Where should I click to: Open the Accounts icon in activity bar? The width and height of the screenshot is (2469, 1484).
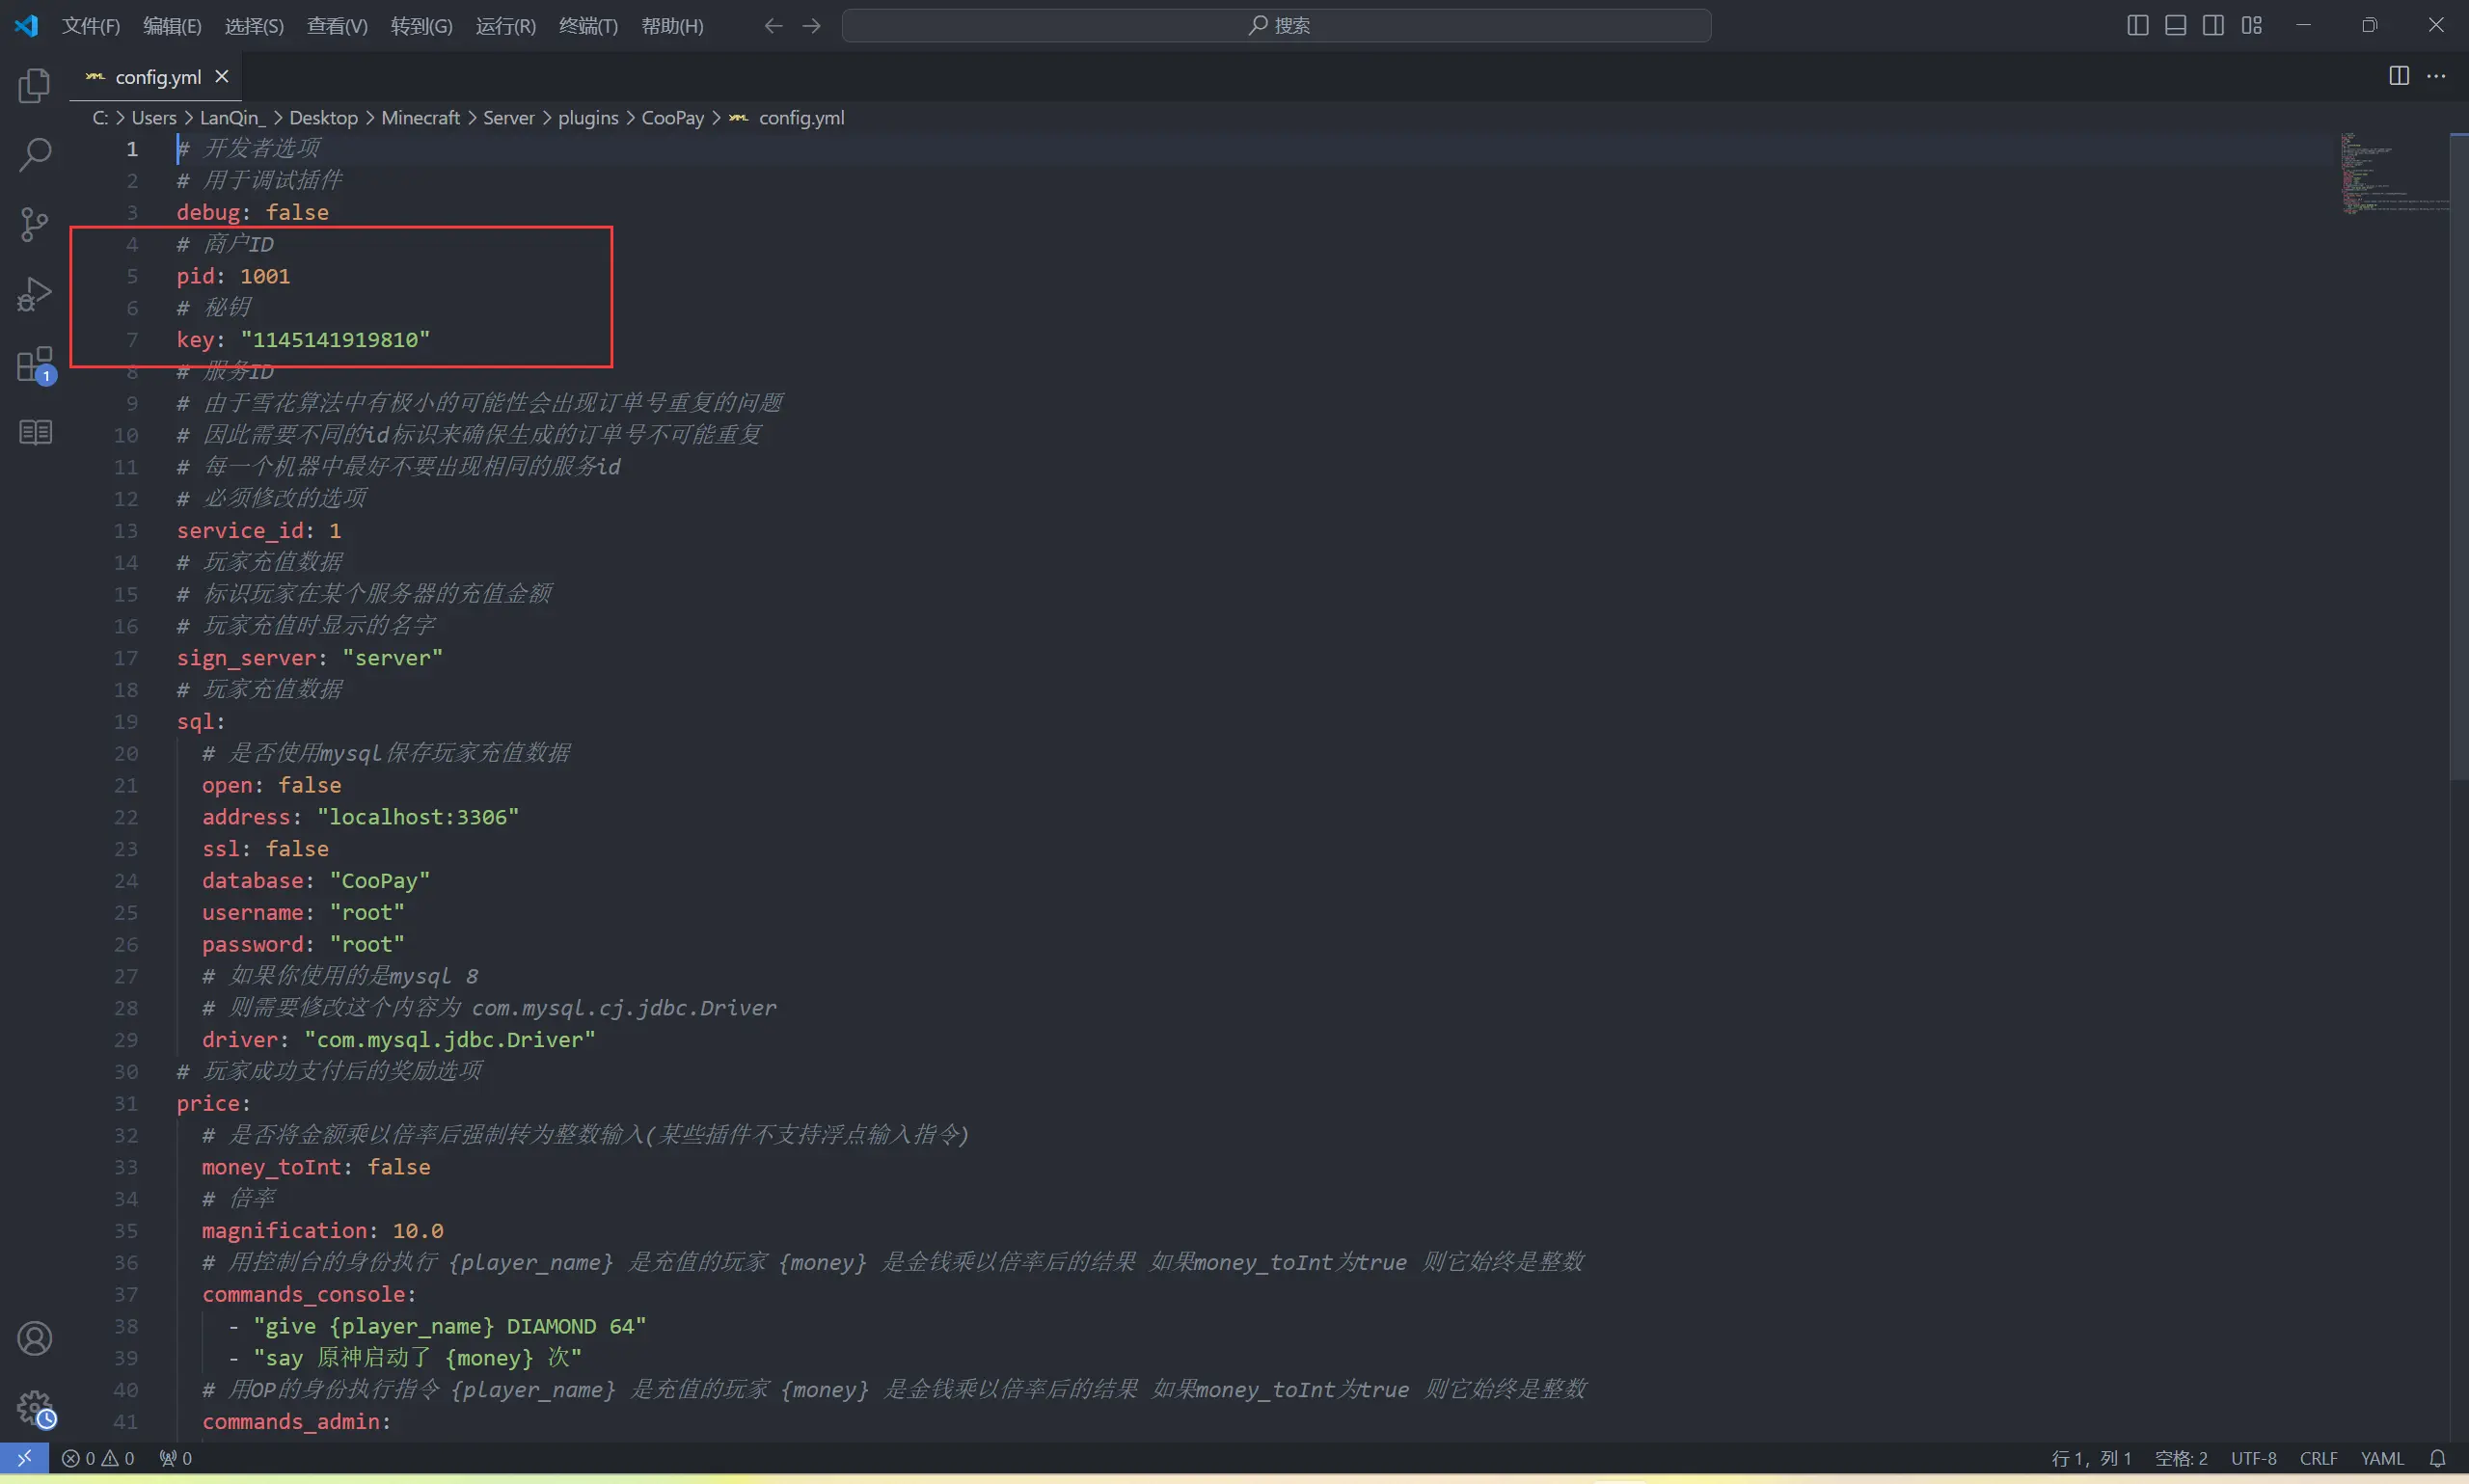click(x=34, y=1338)
